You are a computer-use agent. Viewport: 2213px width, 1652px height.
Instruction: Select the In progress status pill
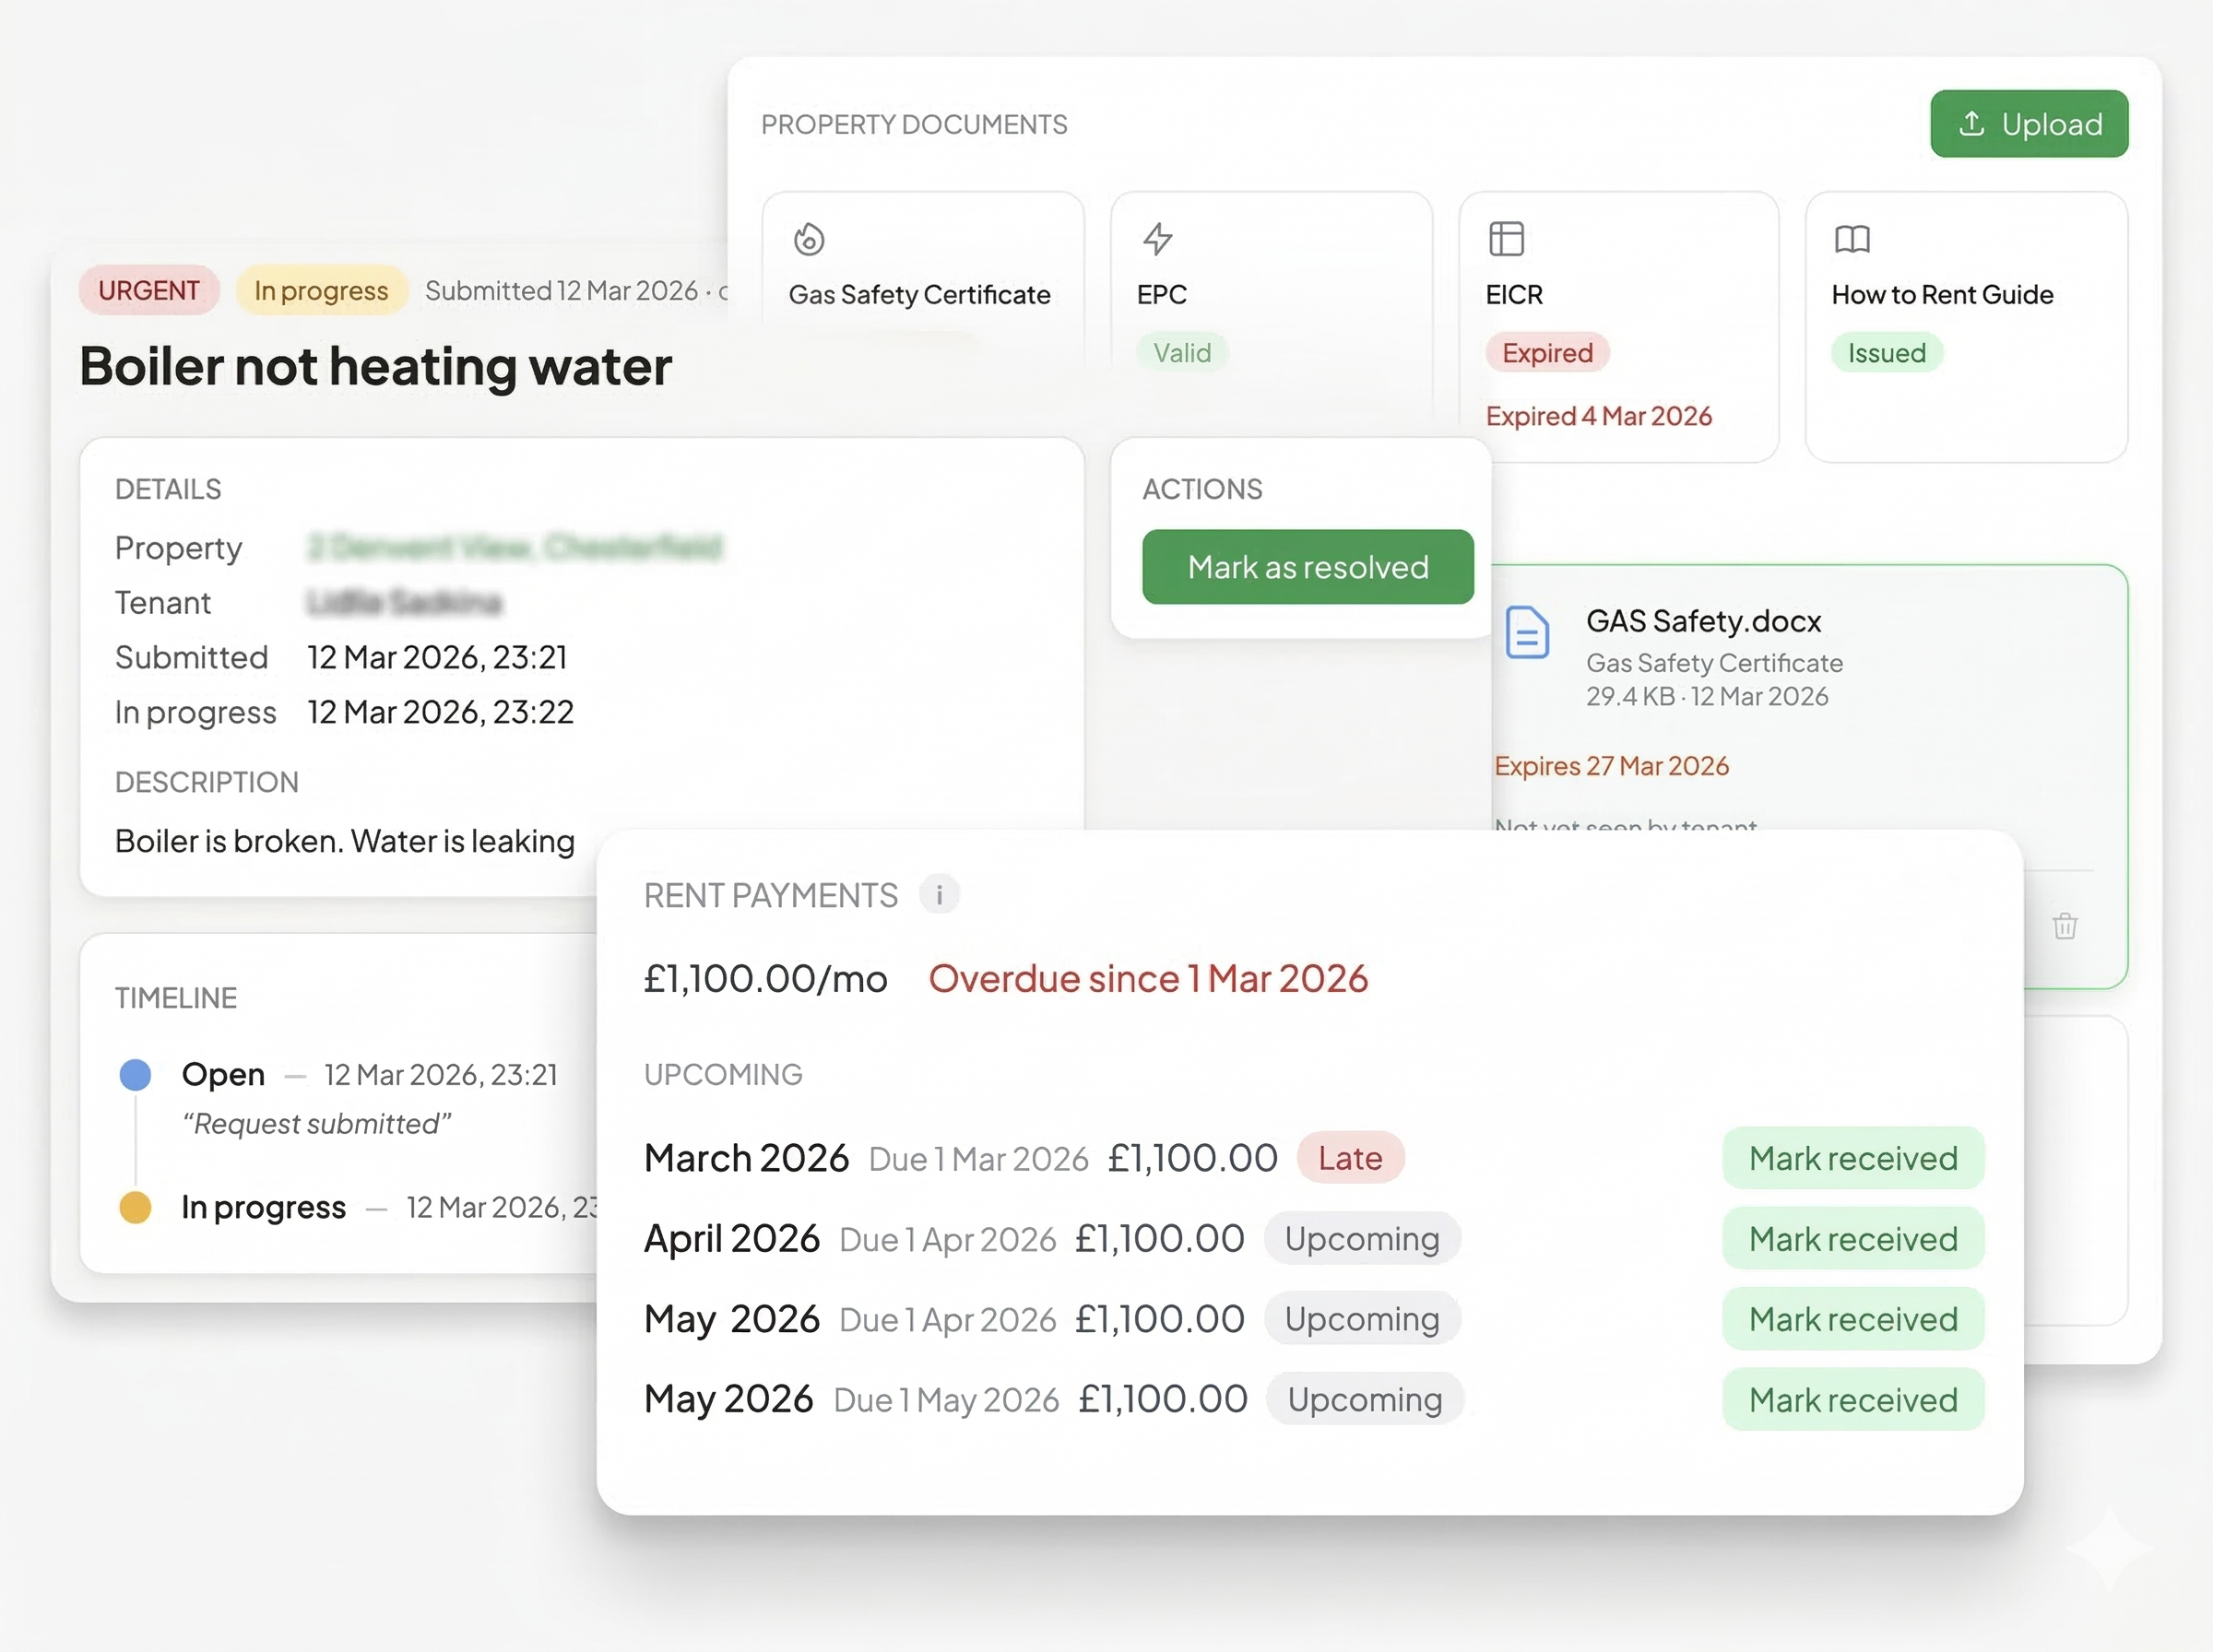pos(321,290)
